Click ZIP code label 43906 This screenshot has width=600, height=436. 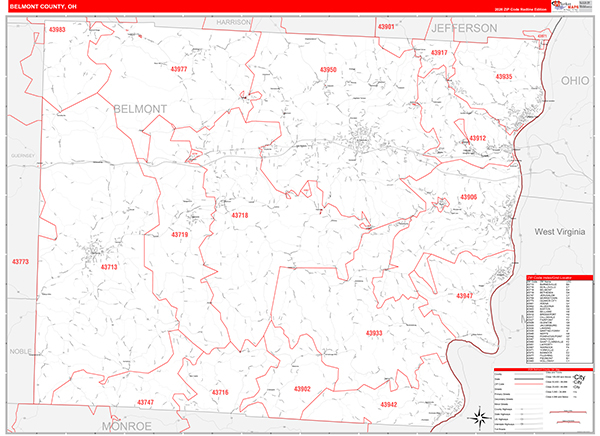click(468, 197)
